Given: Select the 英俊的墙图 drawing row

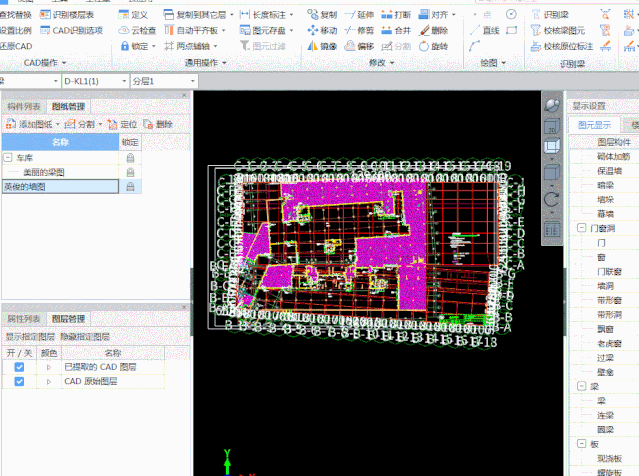Looking at the screenshot, I should click(x=60, y=187).
